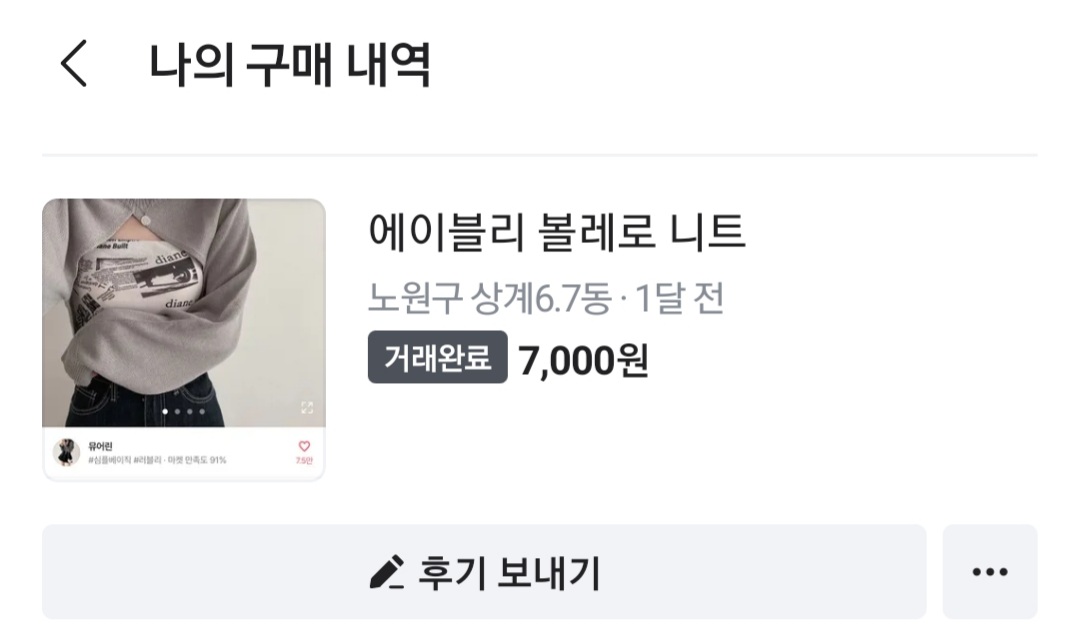
Task: Tap the seller name 유어린
Action: point(100,446)
